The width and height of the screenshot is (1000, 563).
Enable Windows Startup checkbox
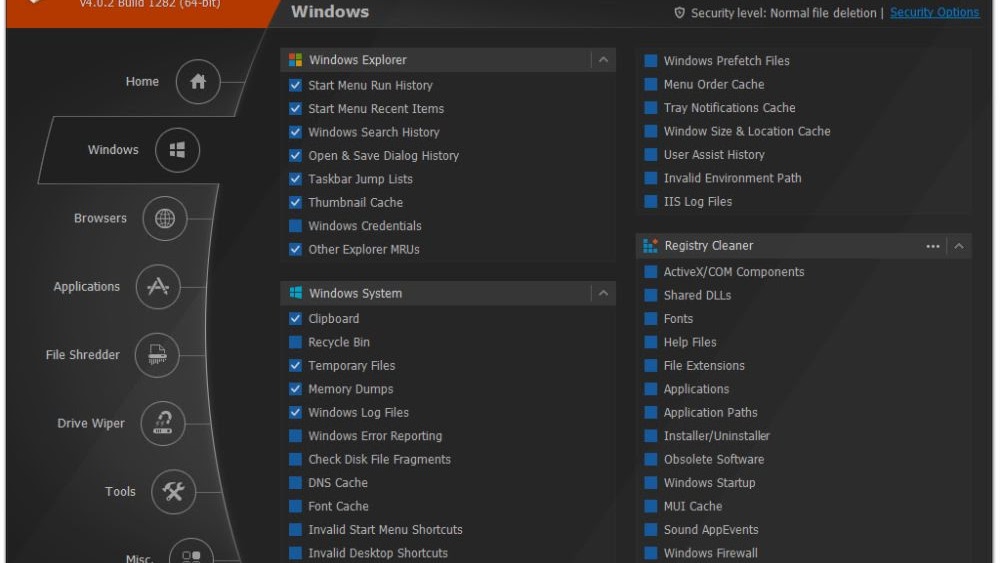tap(651, 483)
